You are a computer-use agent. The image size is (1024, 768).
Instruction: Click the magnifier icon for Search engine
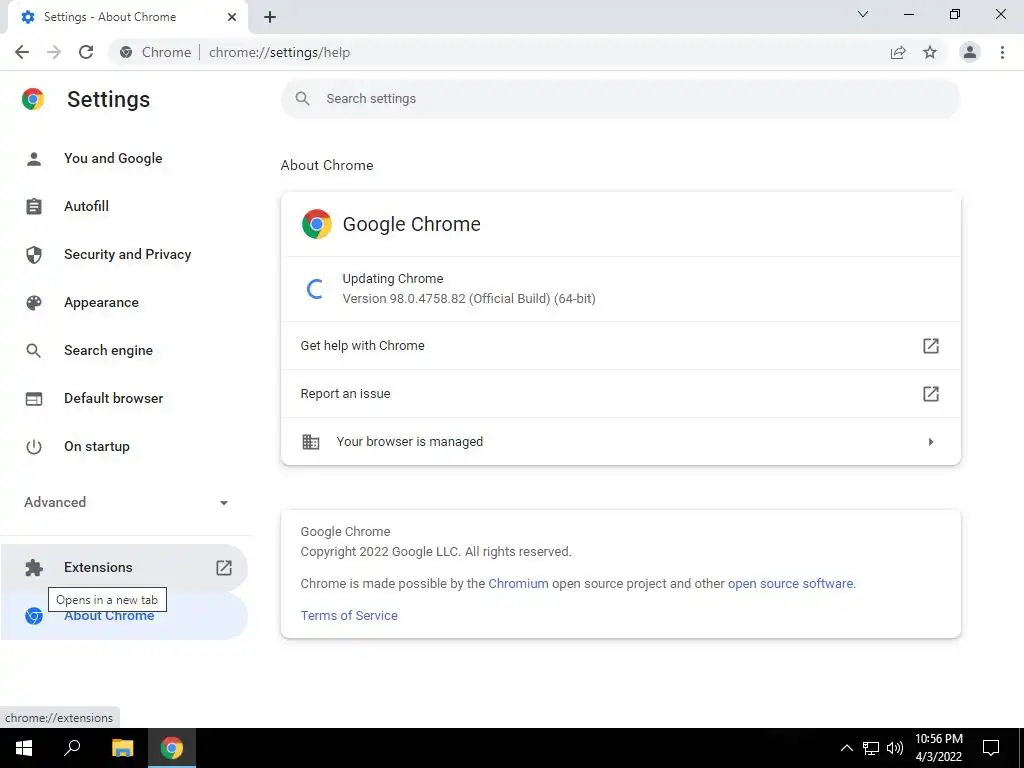34,351
